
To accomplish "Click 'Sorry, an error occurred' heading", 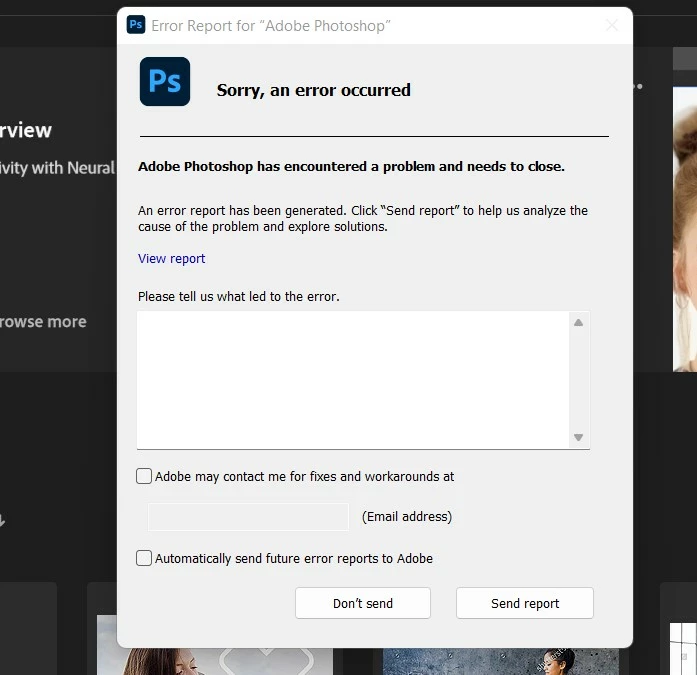I will [x=314, y=90].
